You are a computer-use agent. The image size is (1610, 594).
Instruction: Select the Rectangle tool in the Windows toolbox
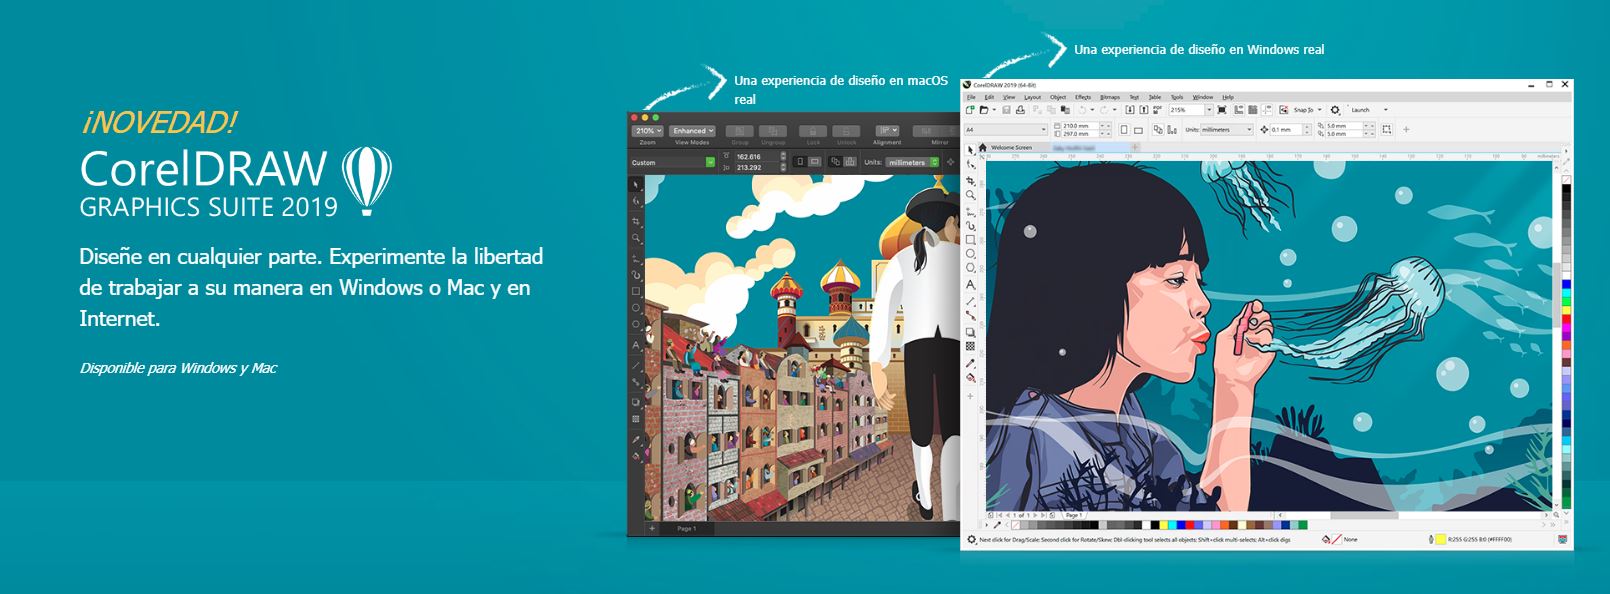(970, 240)
